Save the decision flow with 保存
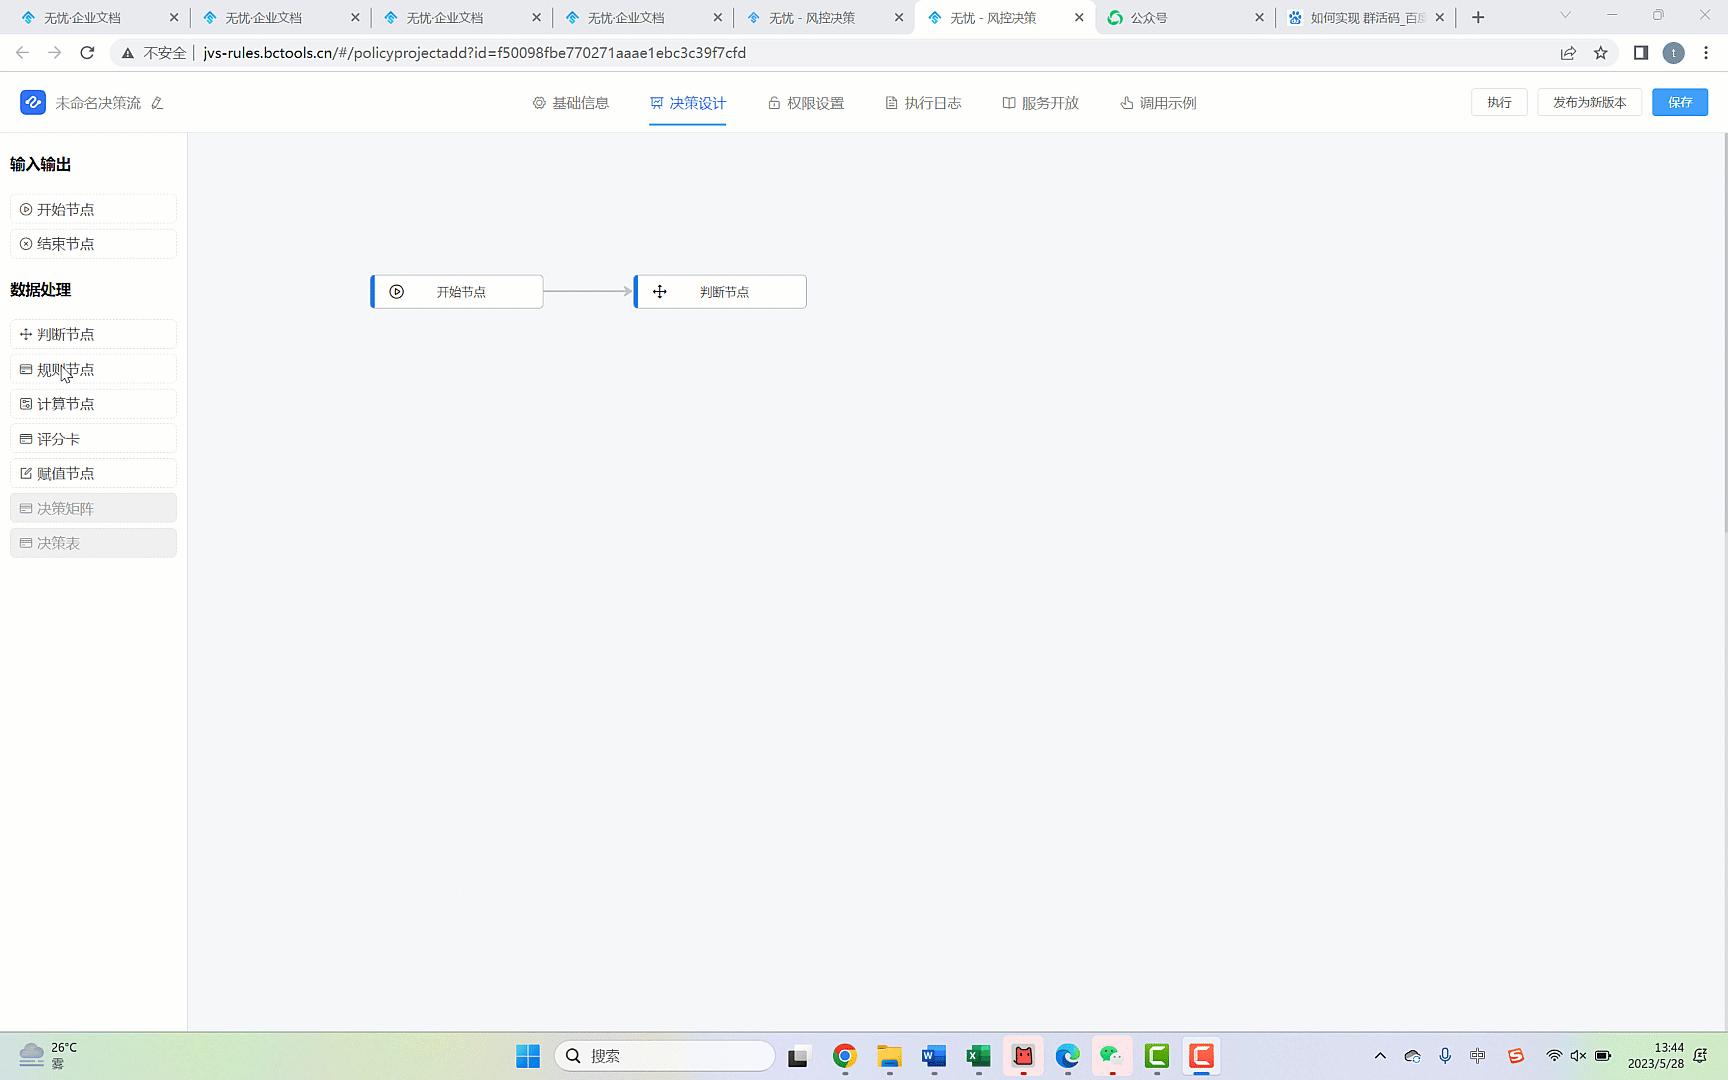Viewport: 1728px width, 1080px height. (1680, 102)
